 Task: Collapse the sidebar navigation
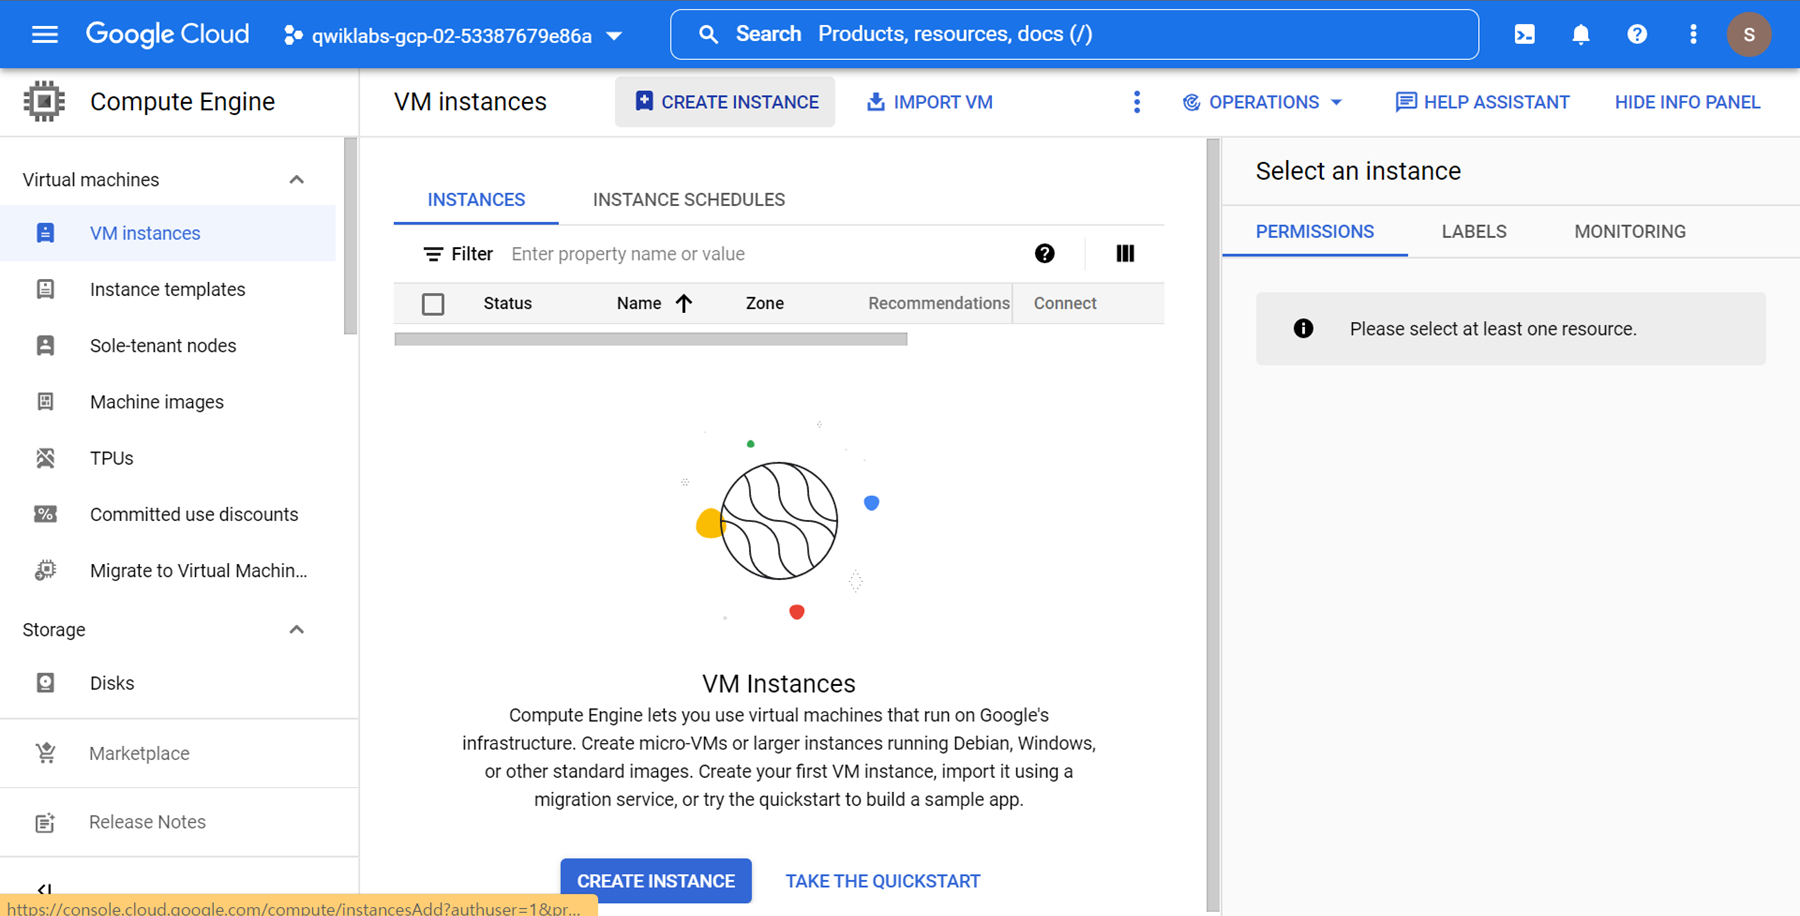tap(44, 888)
